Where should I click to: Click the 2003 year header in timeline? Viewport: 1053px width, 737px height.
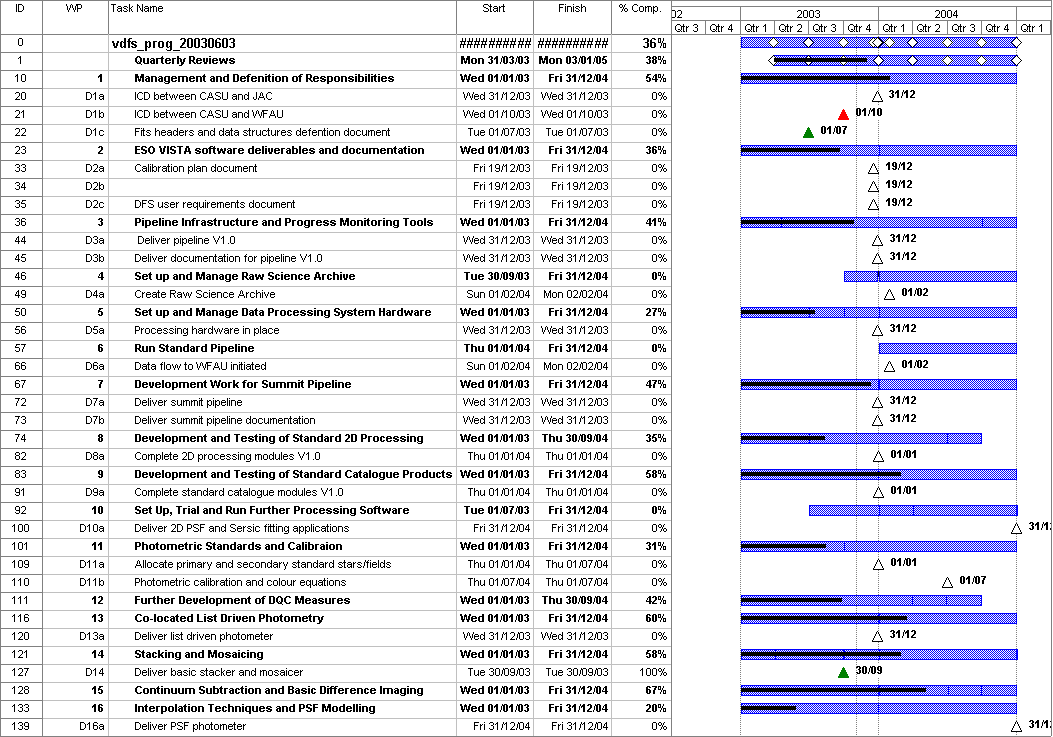(809, 14)
